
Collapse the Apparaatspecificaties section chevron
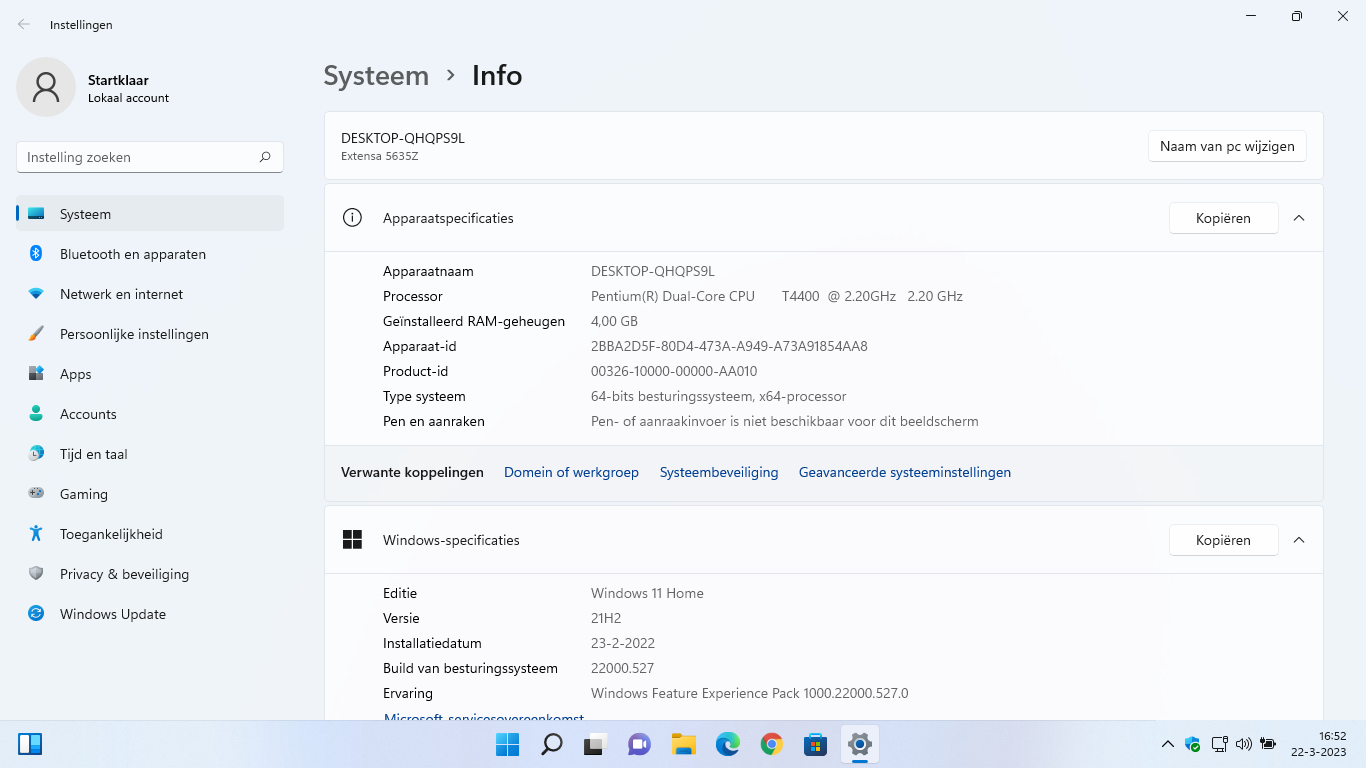click(1299, 217)
